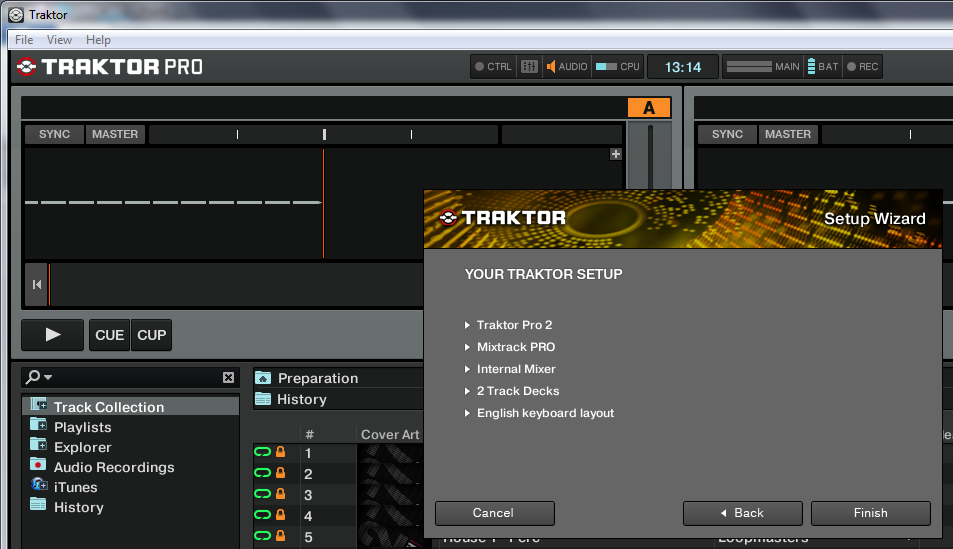Viewport: 953px width, 549px height.
Task: Click the Play button on Deck A
Action: click(x=53, y=335)
